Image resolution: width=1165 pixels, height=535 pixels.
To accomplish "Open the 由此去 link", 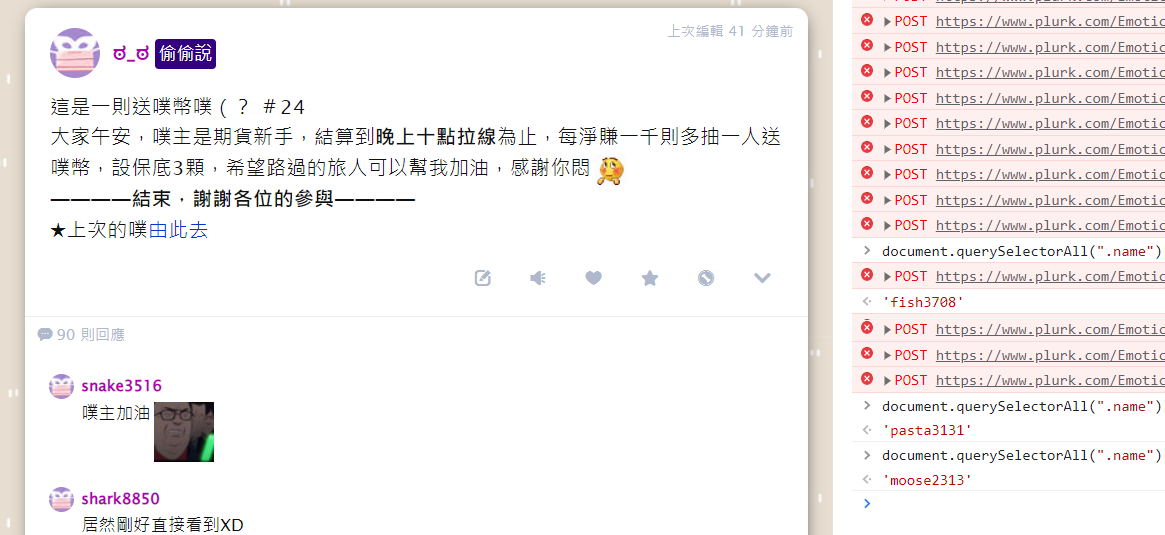I will (x=178, y=230).
